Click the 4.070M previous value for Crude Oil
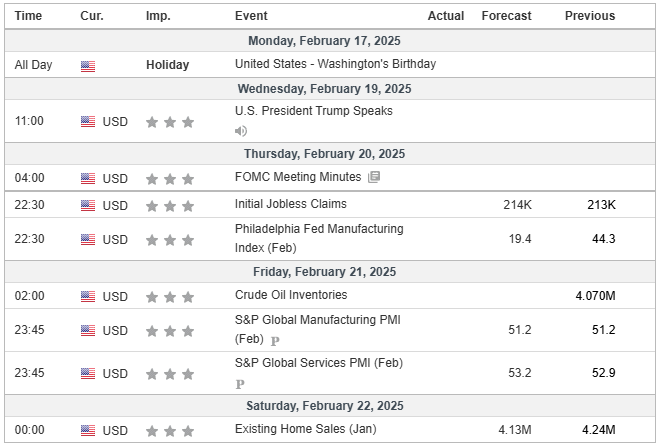Viewport: 660px width, 448px height. [595, 296]
